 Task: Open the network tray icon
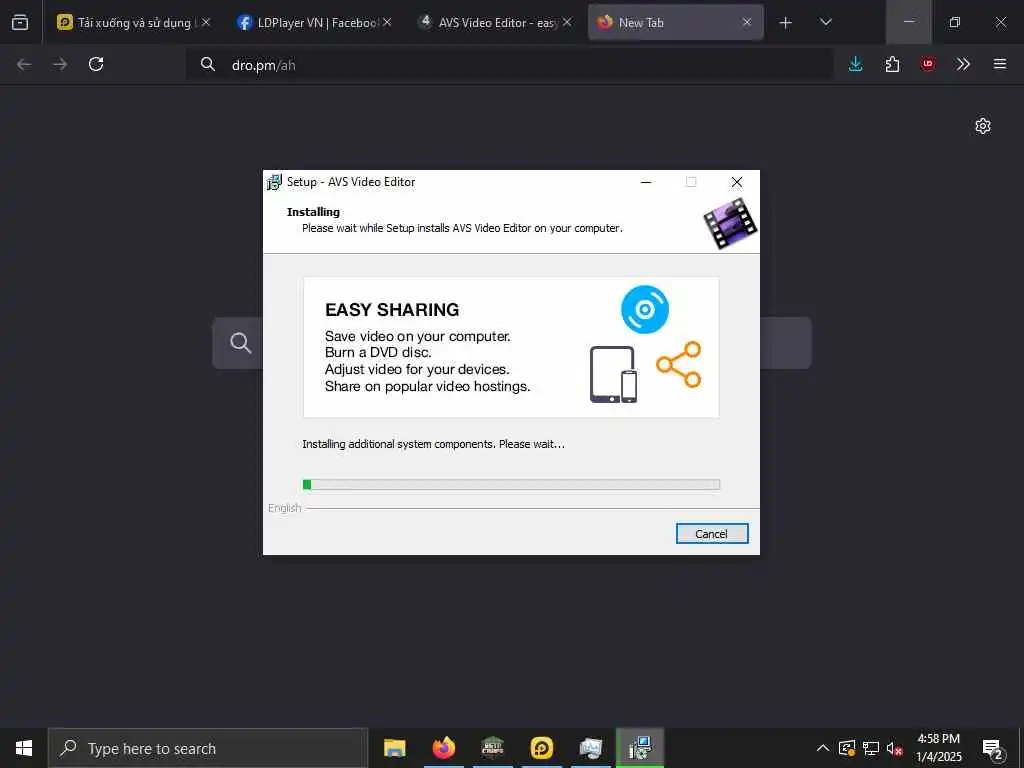click(x=871, y=748)
